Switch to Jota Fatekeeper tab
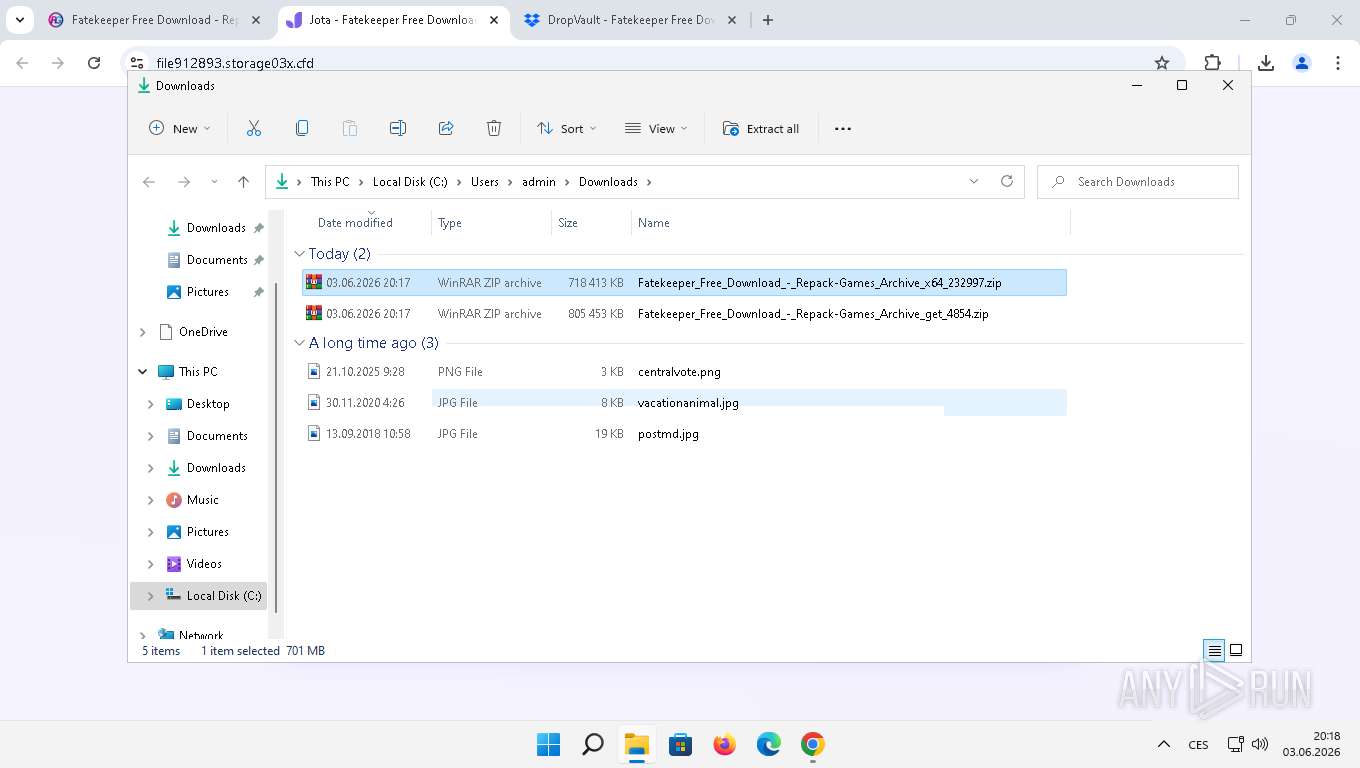Screen dimensions: 1360x768 (391, 20)
